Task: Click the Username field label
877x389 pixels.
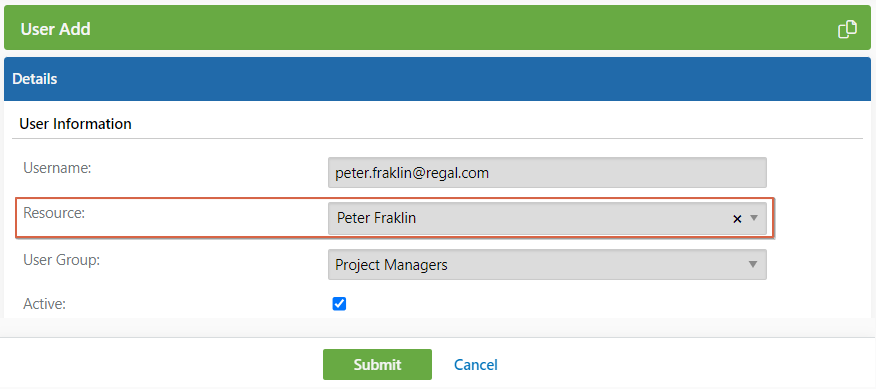Action: tap(57, 167)
